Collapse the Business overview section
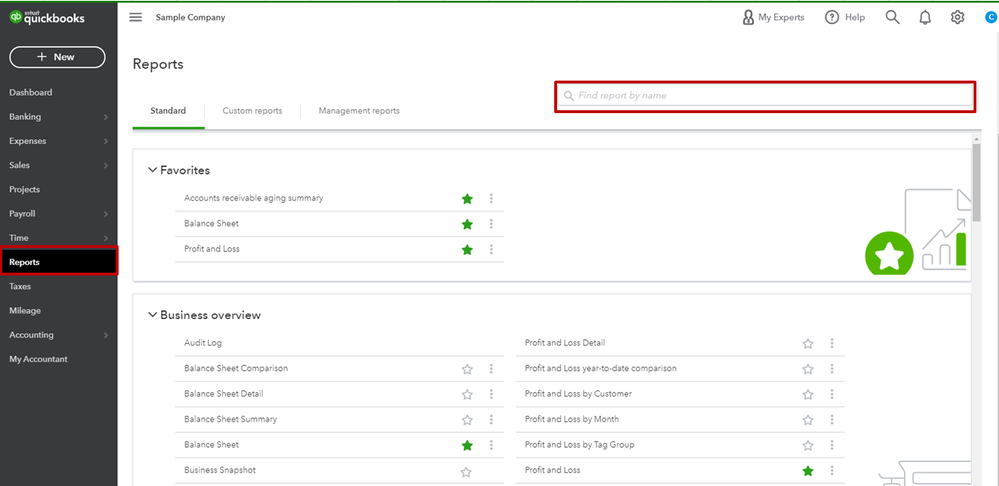 coord(152,315)
